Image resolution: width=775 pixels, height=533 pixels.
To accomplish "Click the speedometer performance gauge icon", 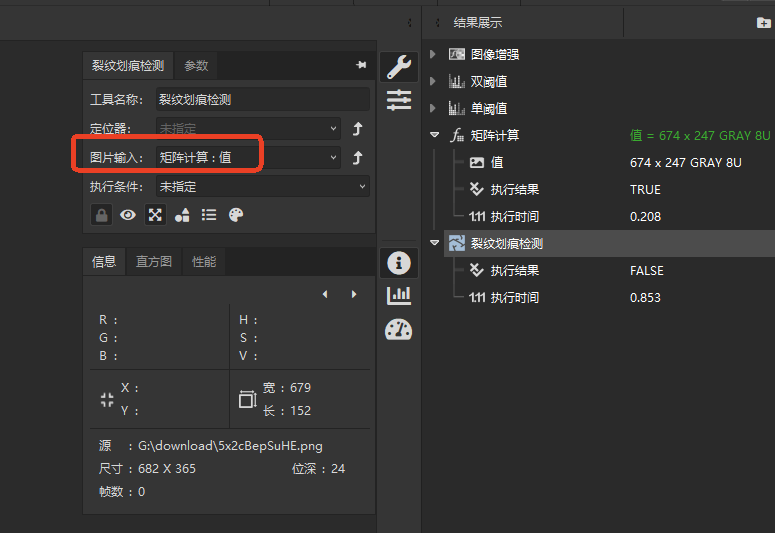I will pos(399,329).
